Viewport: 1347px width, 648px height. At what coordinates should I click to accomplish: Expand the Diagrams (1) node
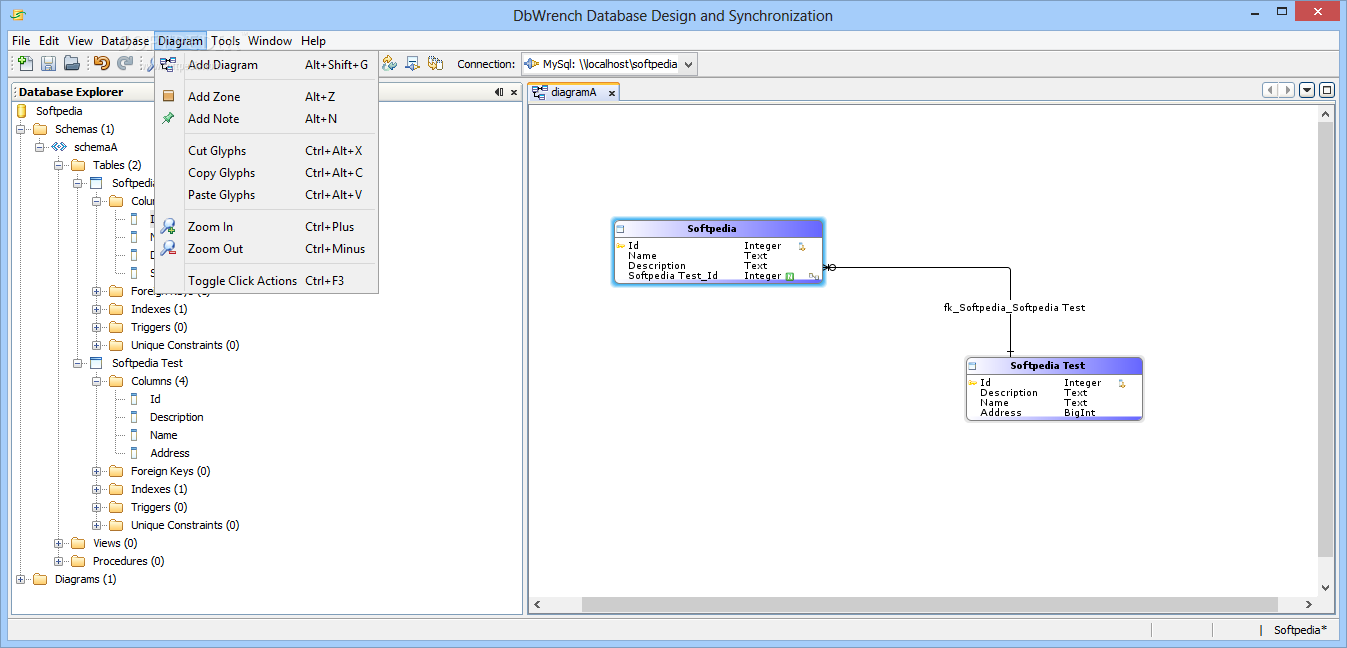[21, 579]
